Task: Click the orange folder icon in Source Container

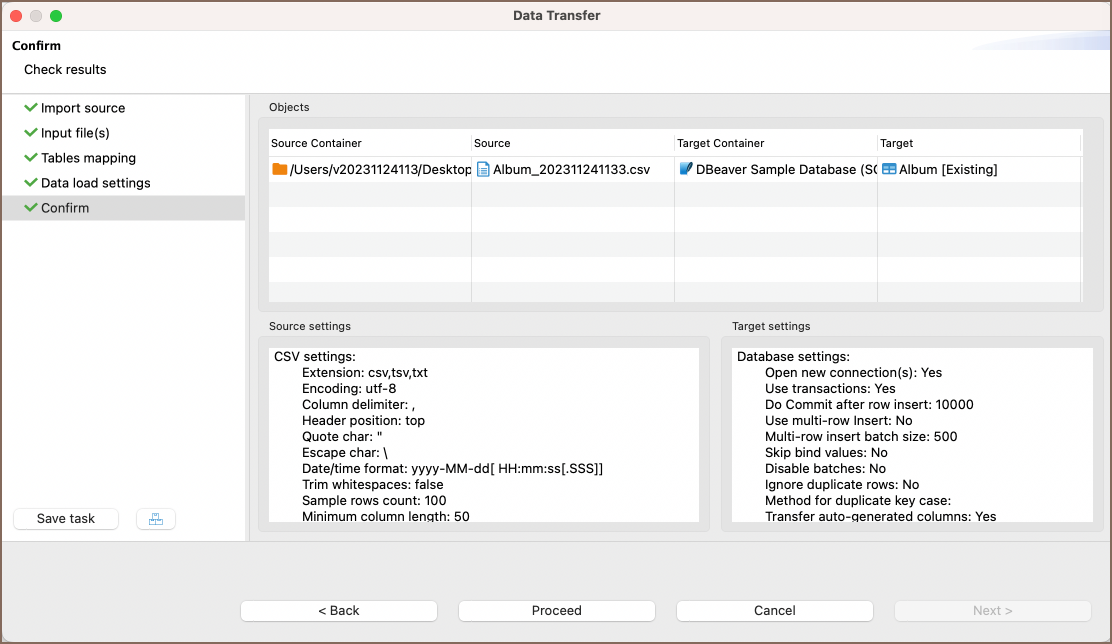Action: click(x=279, y=169)
